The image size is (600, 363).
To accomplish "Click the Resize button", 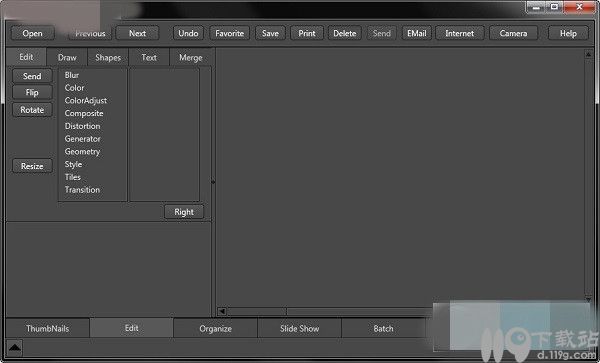I will click(x=32, y=166).
